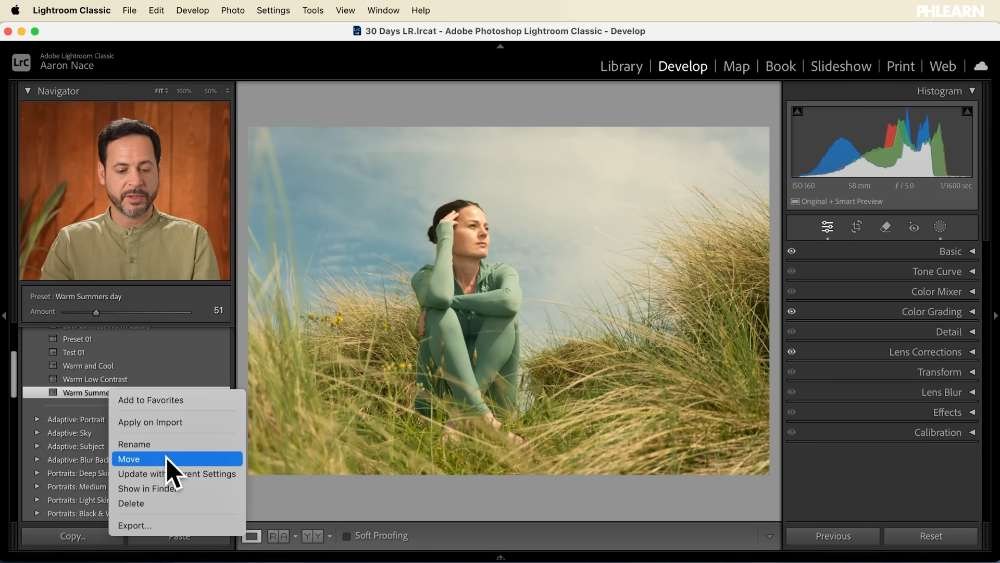Click the Test 01 preset icon
This screenshot has width=1000, height=563.
54,353
